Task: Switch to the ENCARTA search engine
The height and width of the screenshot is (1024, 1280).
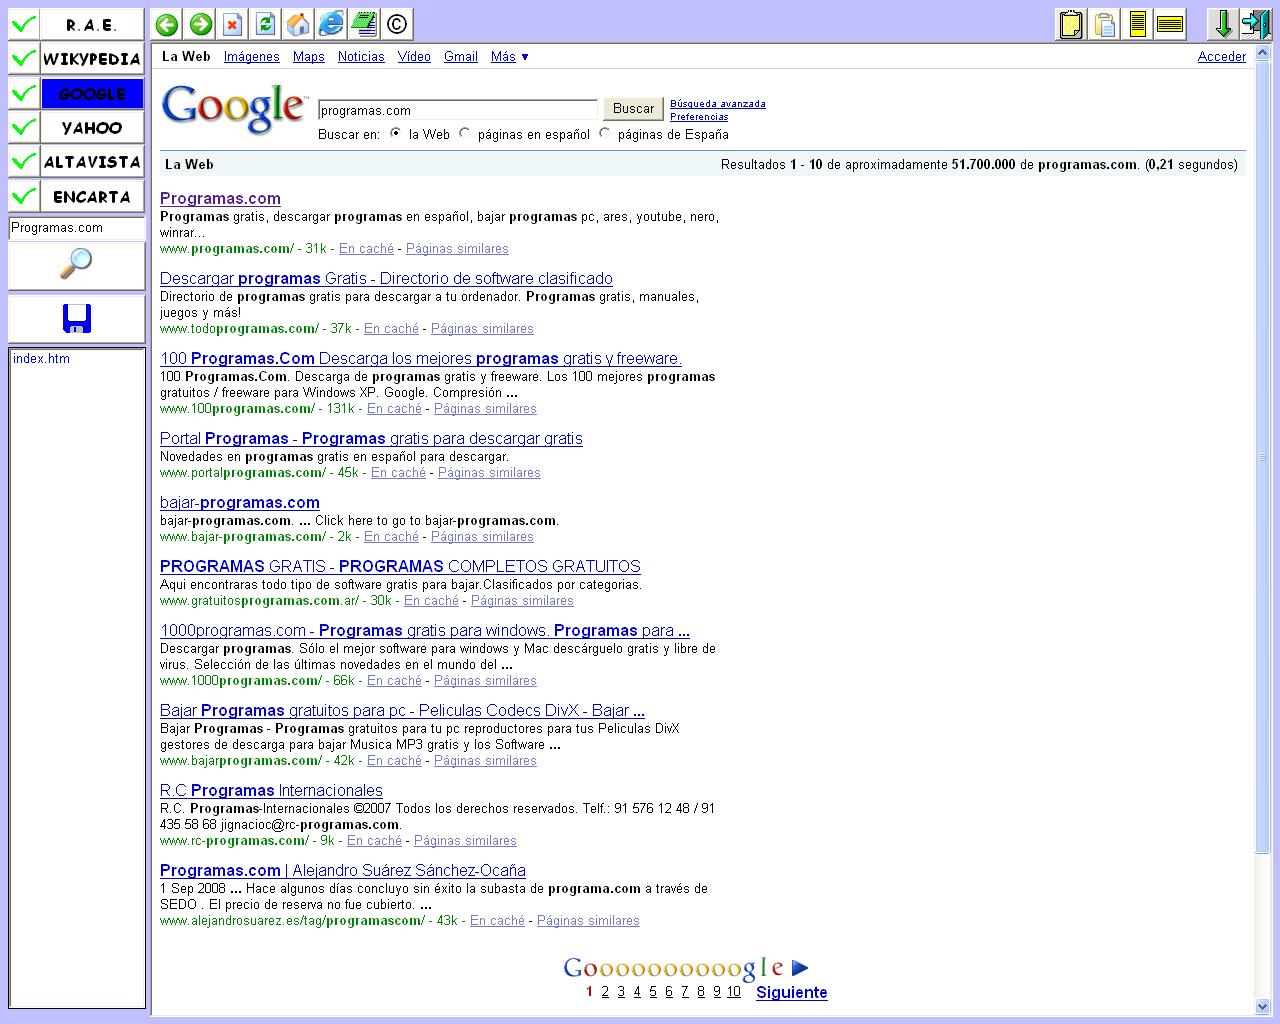Action: coord(92,196)
